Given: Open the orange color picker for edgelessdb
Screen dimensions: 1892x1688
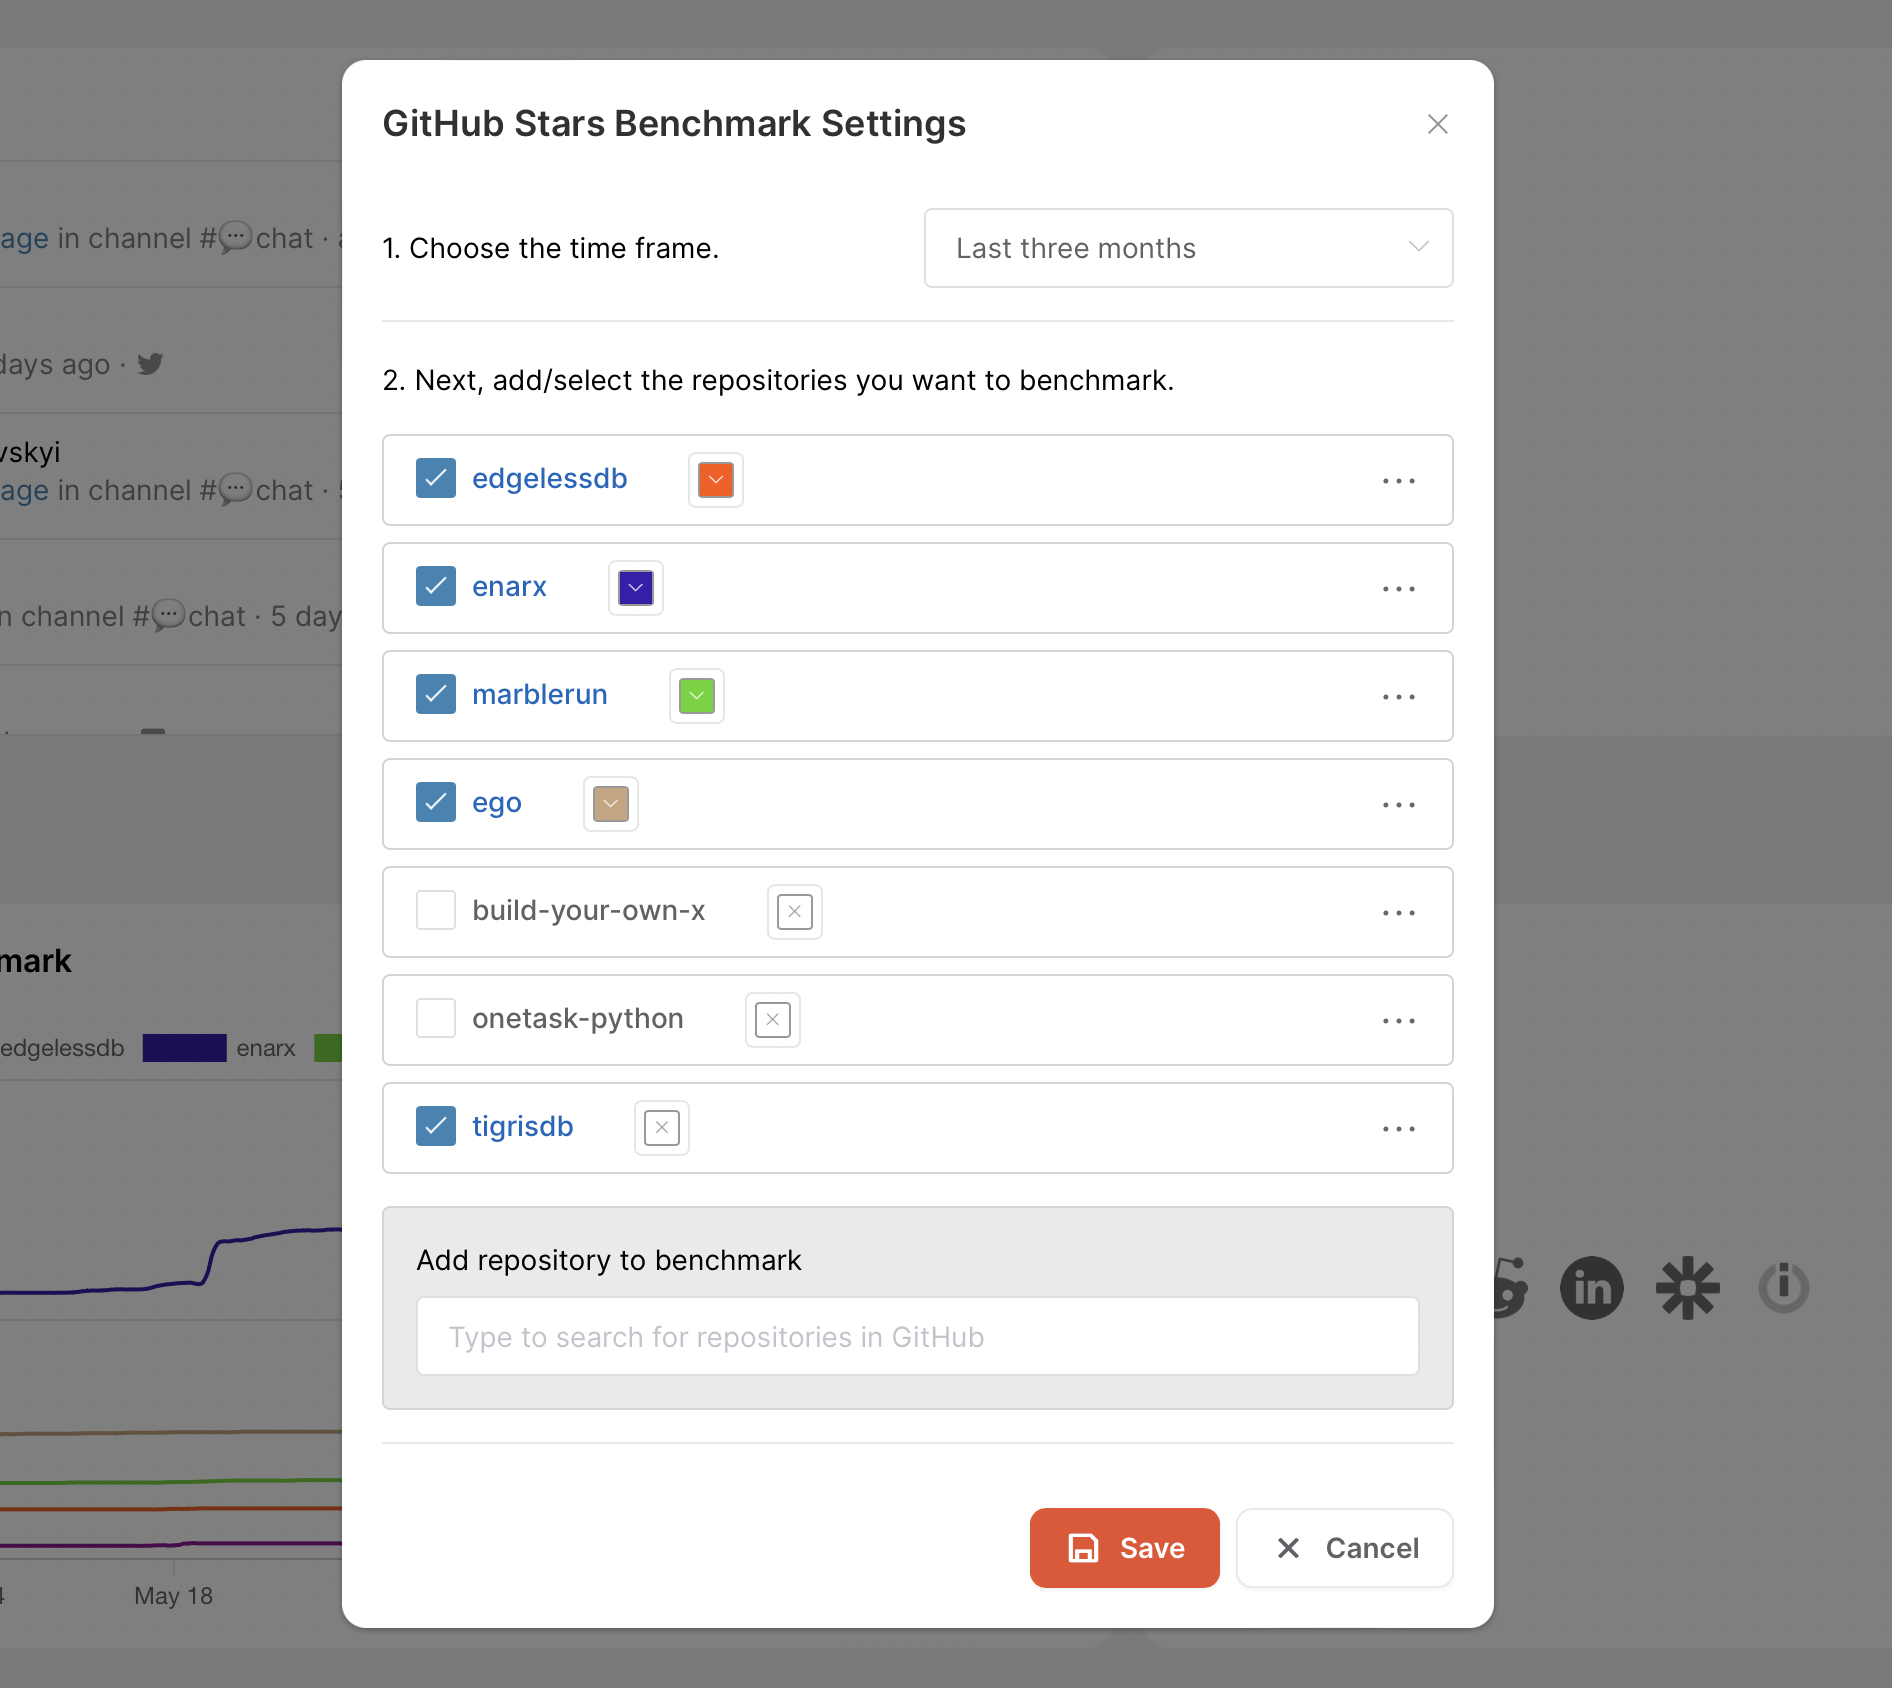Looking at the screenshot, I should [x=716, y=480].
